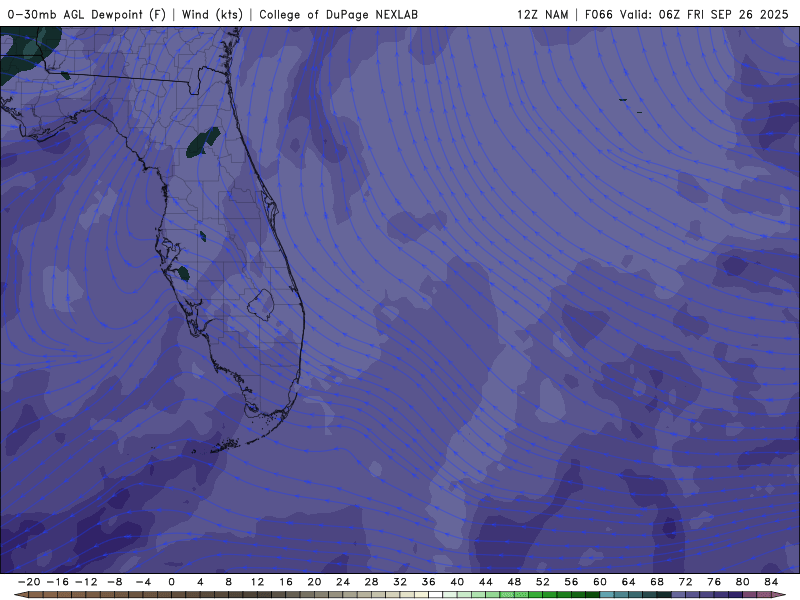Click the "12Z NAM" model run label
This screenshot has width=800, height=600.
point(542,14)
